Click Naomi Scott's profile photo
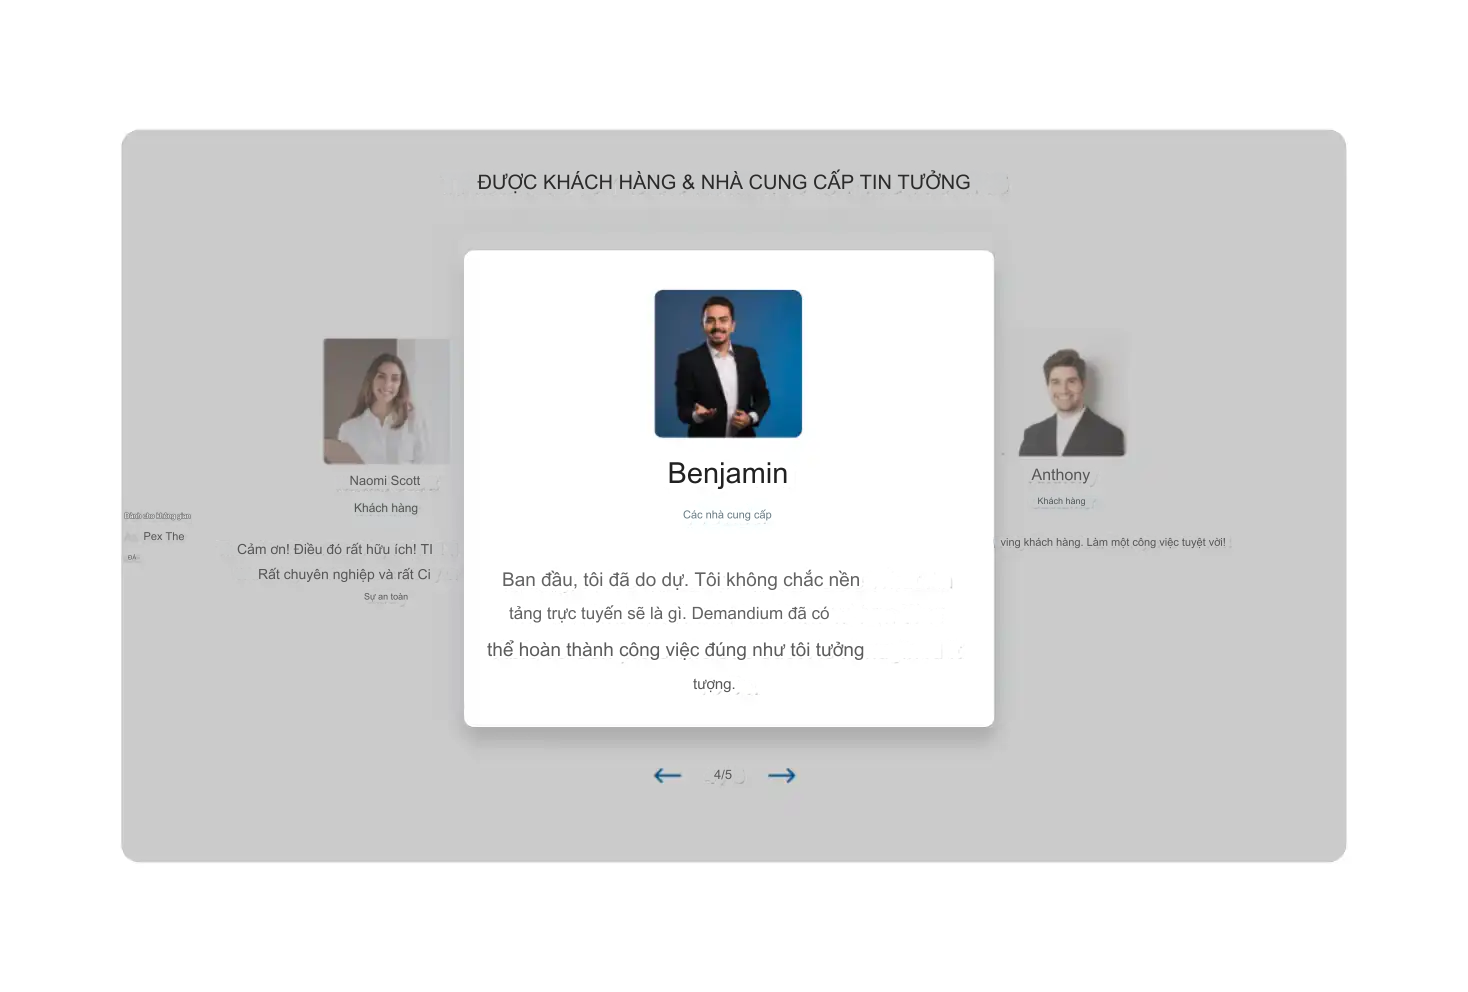Viewport: 1468px width, 992px height. point(386,401)
